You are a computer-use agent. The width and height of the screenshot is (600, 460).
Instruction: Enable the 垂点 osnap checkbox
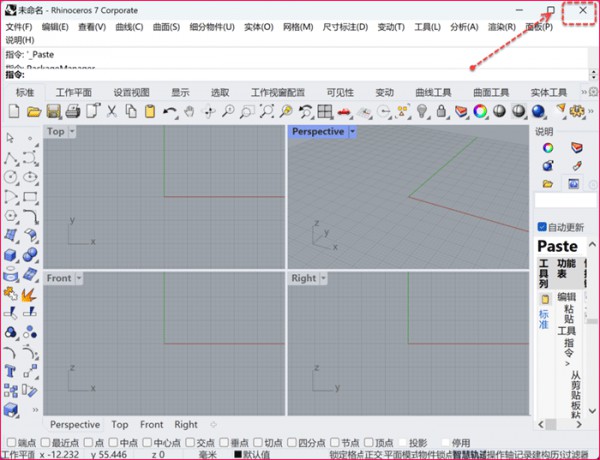pos(224,442)
